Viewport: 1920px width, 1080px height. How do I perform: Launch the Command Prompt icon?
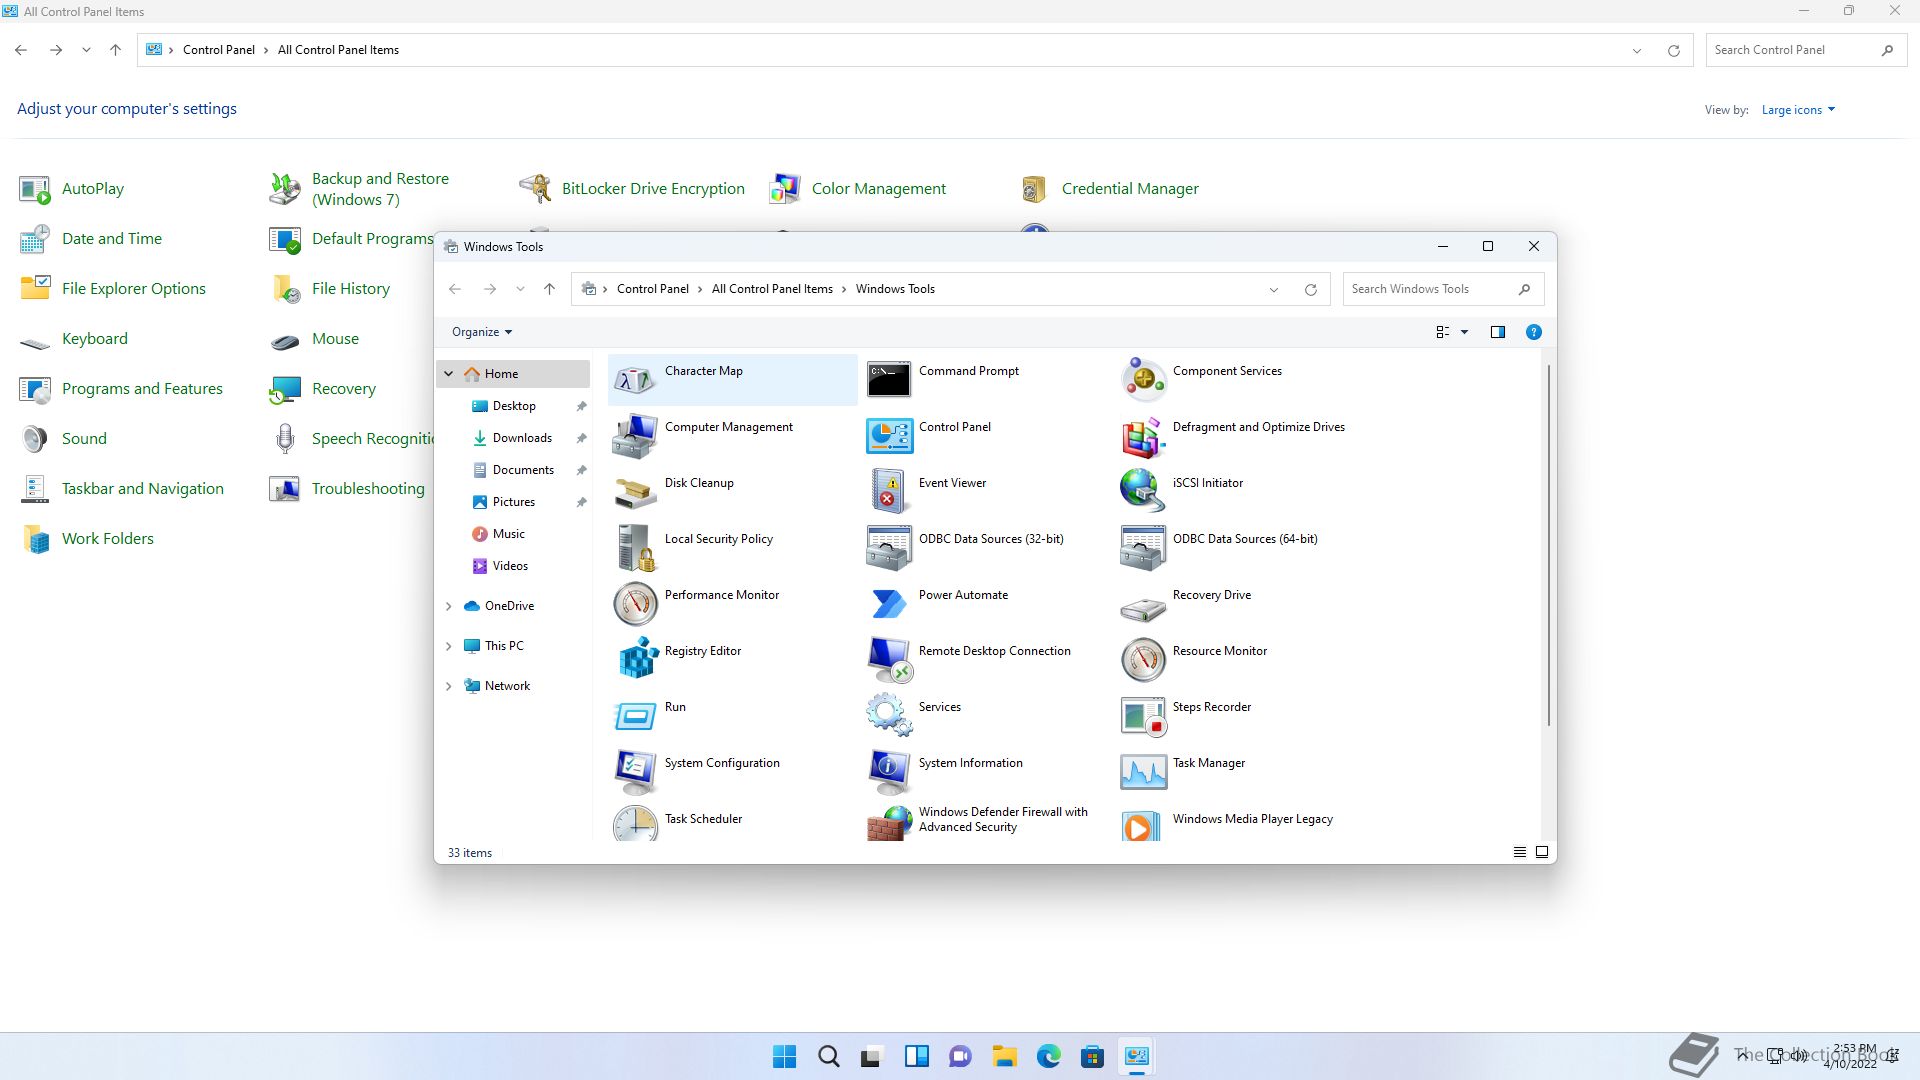[889, 380]
